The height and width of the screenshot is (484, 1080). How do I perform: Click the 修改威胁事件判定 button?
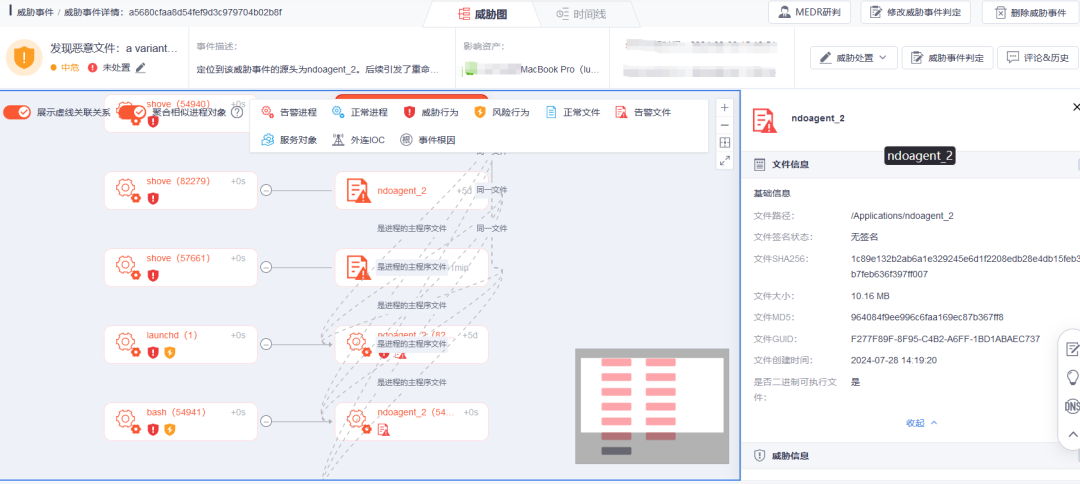pyautogui.click(x=917, y=12)
